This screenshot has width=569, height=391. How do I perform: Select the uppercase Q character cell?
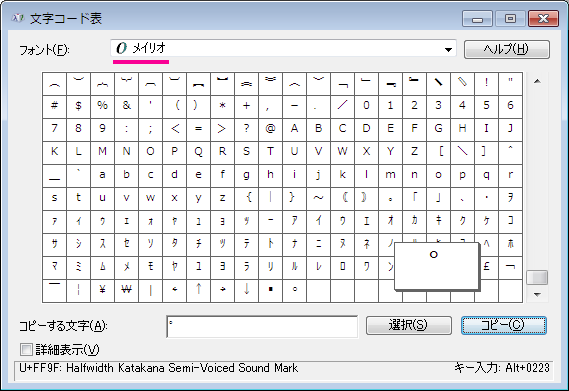[x=198, y=152]
